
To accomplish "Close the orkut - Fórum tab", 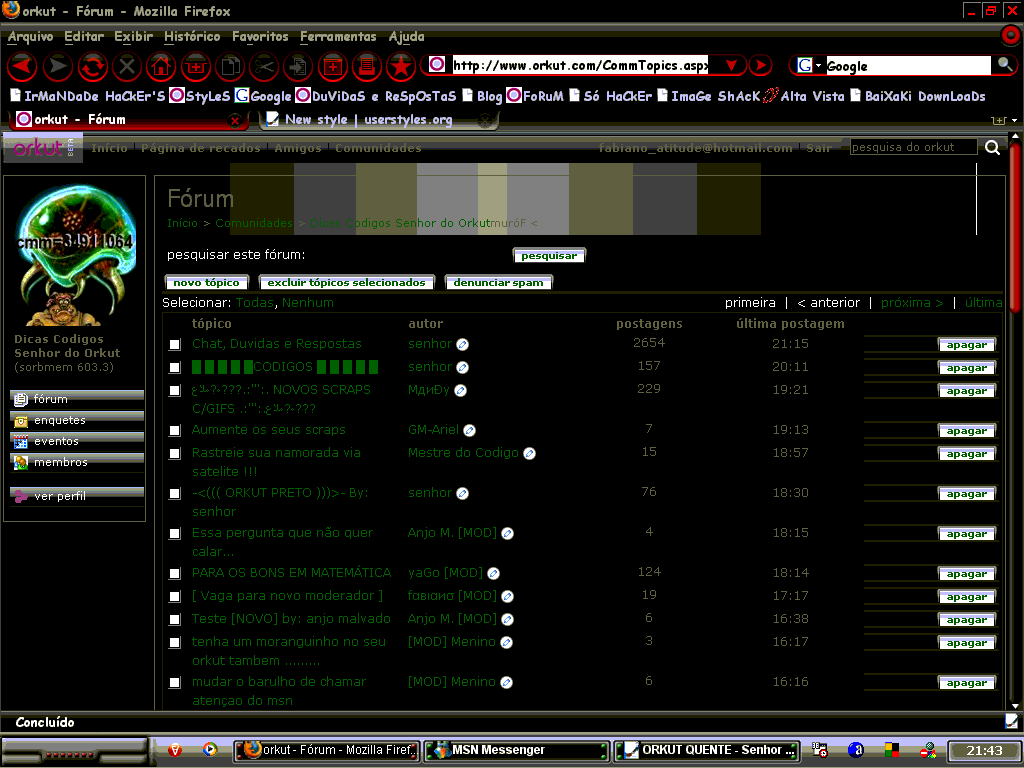I will pos(235,120).
